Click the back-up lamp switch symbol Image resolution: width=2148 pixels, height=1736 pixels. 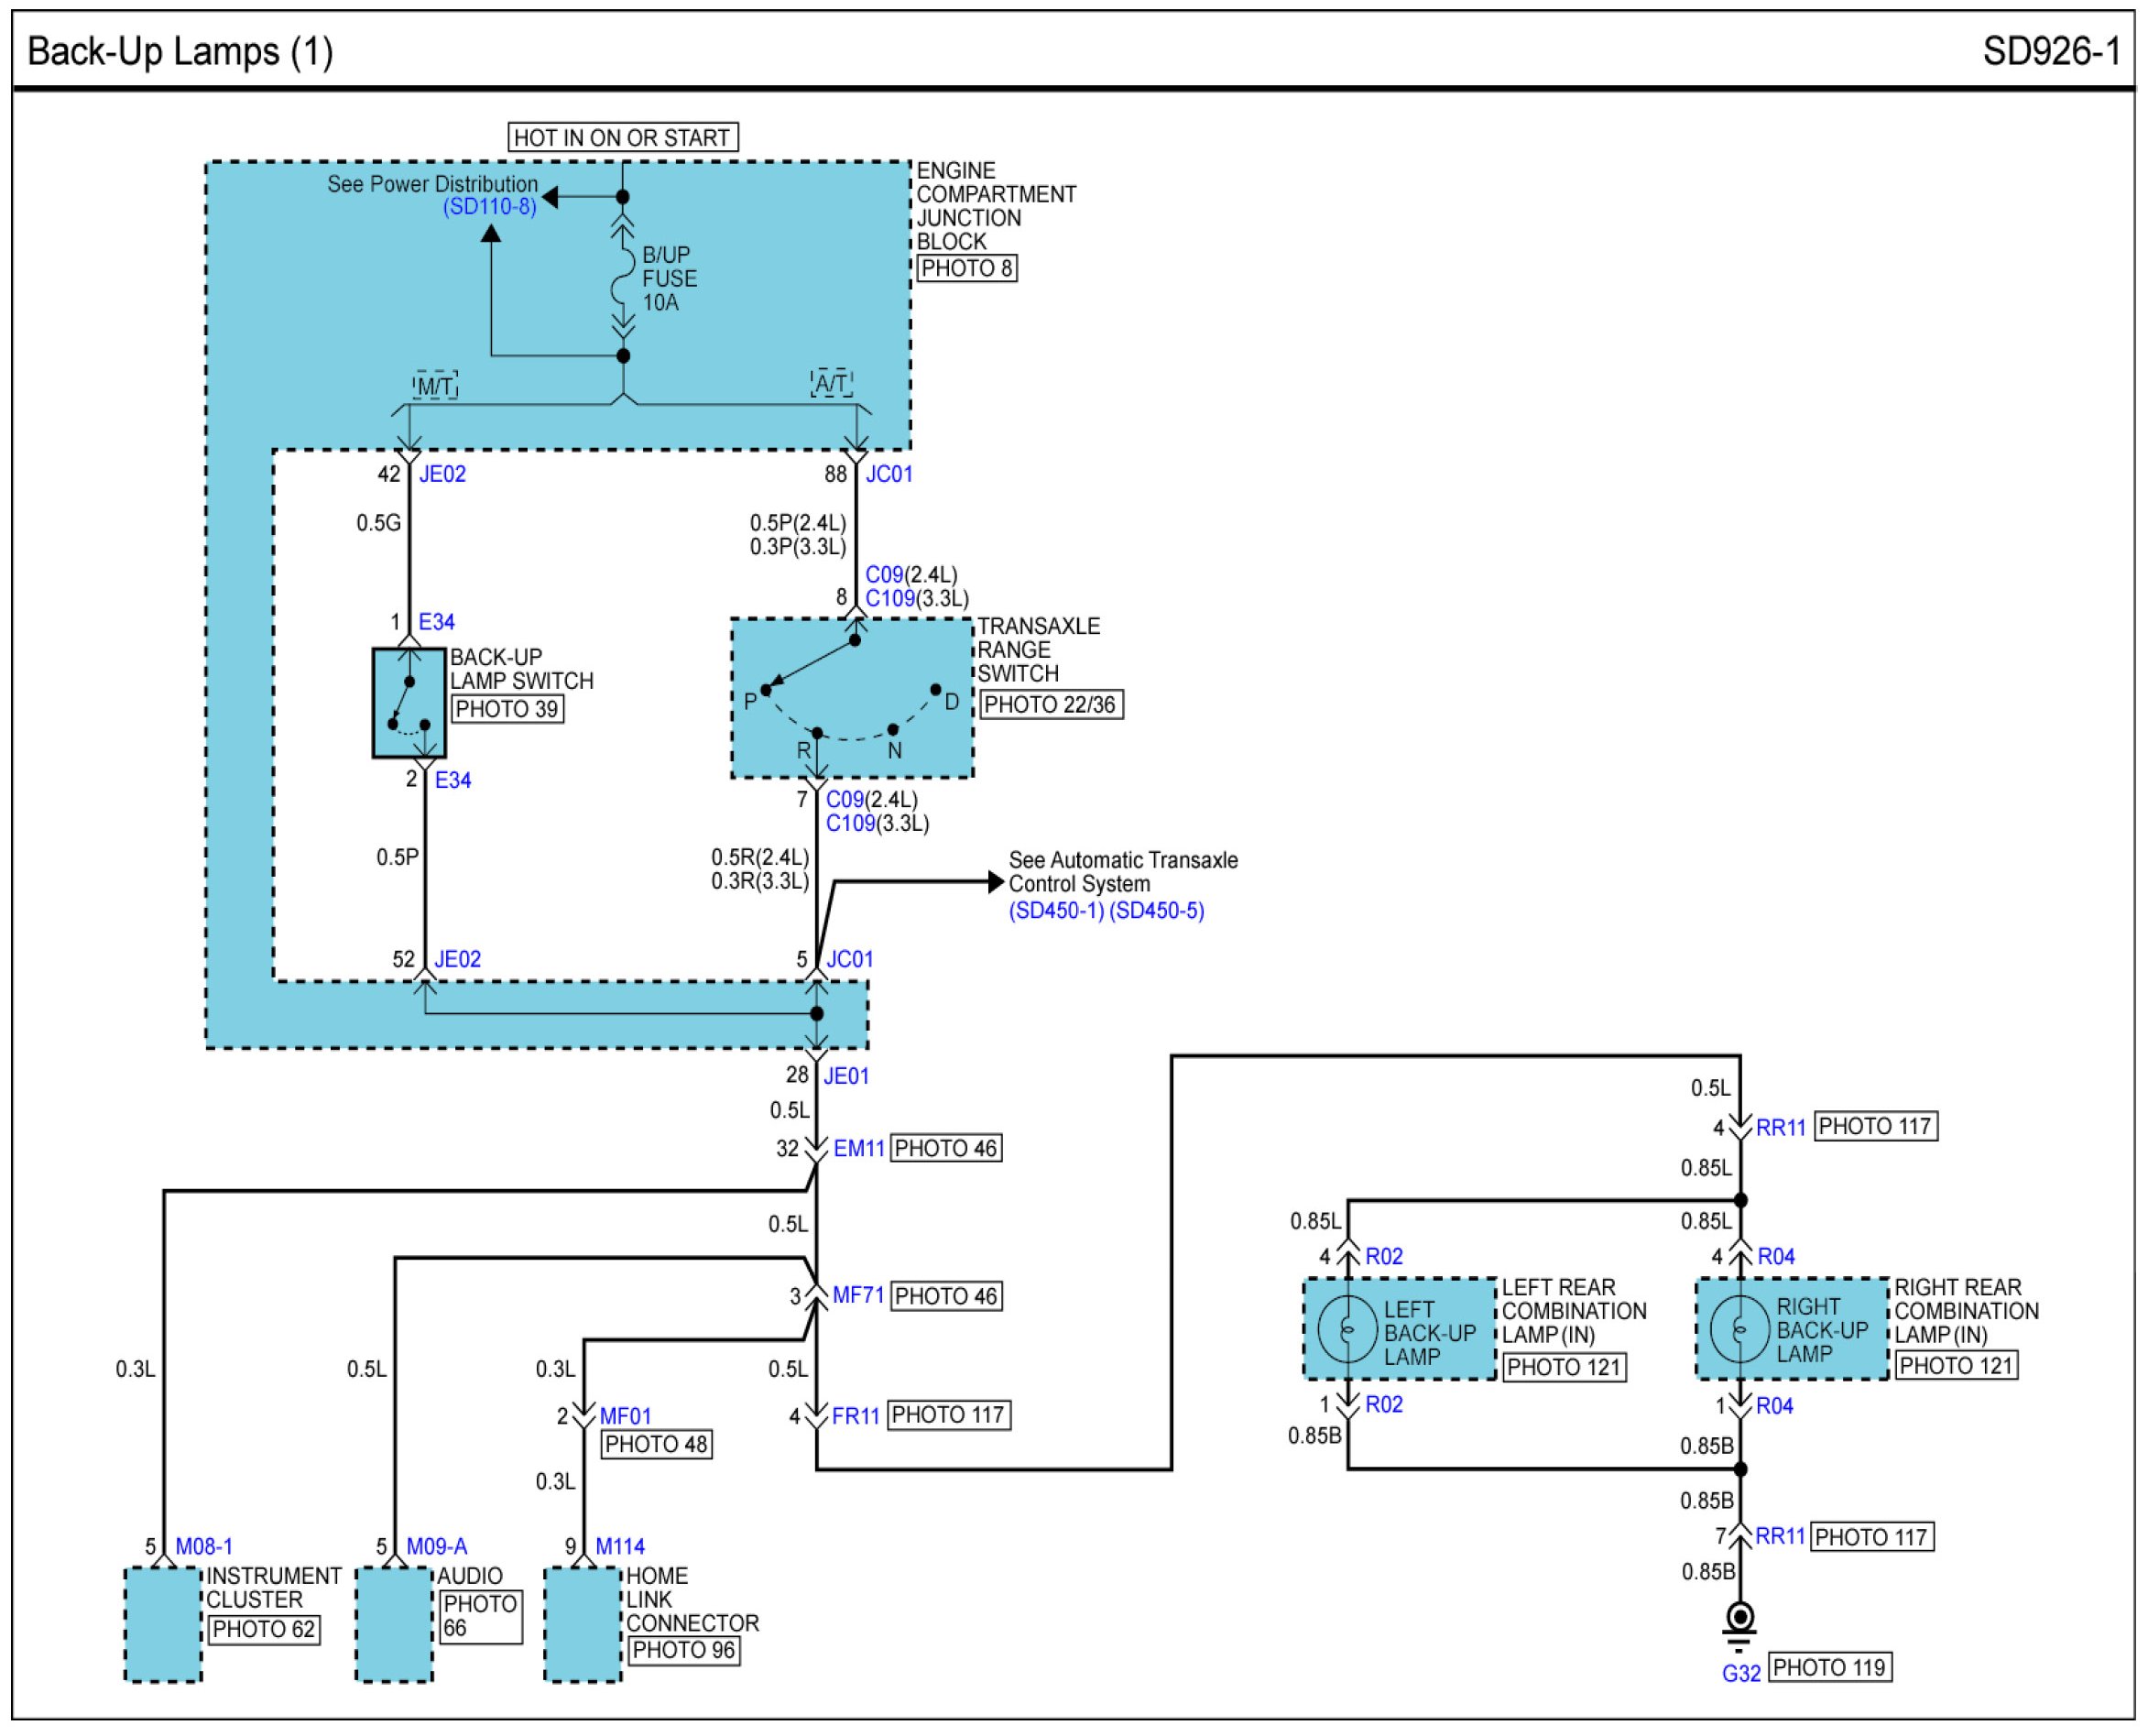click(409, 703)
